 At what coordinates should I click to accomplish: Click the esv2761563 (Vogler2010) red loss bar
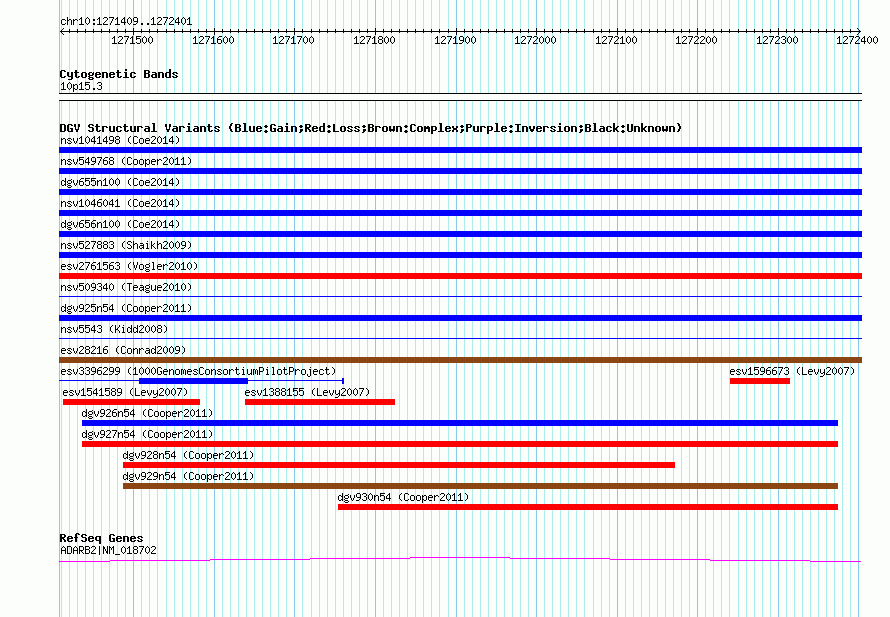[x=460, y=276]
